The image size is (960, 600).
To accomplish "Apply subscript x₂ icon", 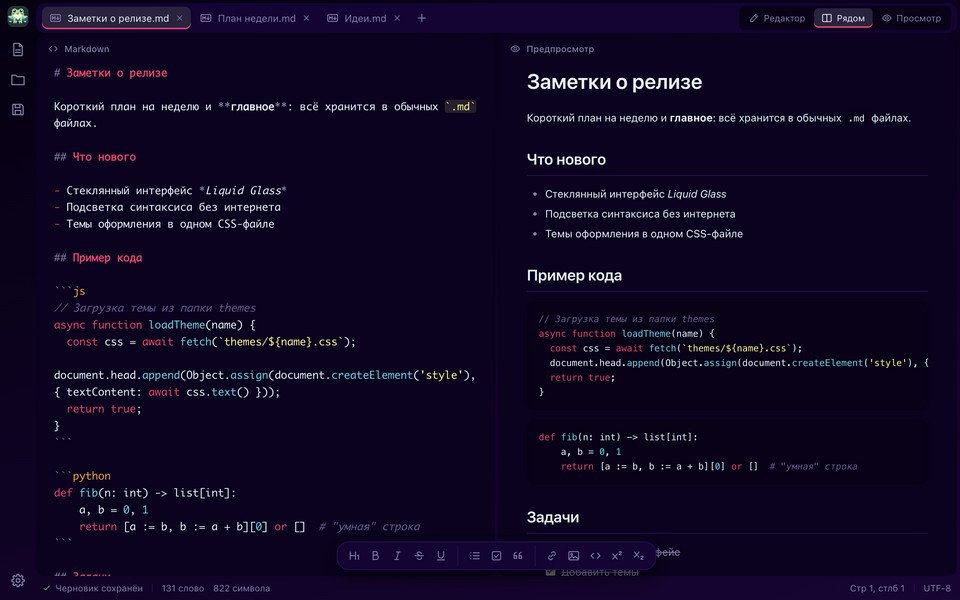I will [639, 556].
